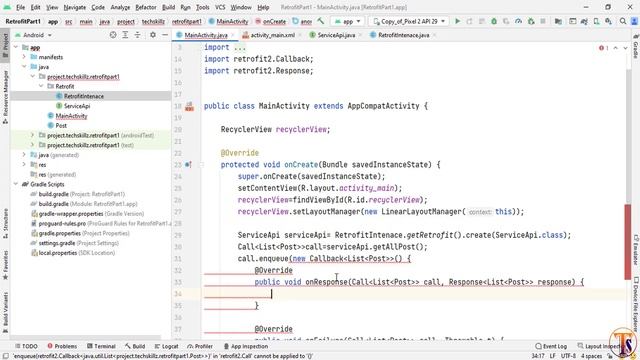
Task: Toggle the Project tool window tab
Action: (x=5, y=45)
